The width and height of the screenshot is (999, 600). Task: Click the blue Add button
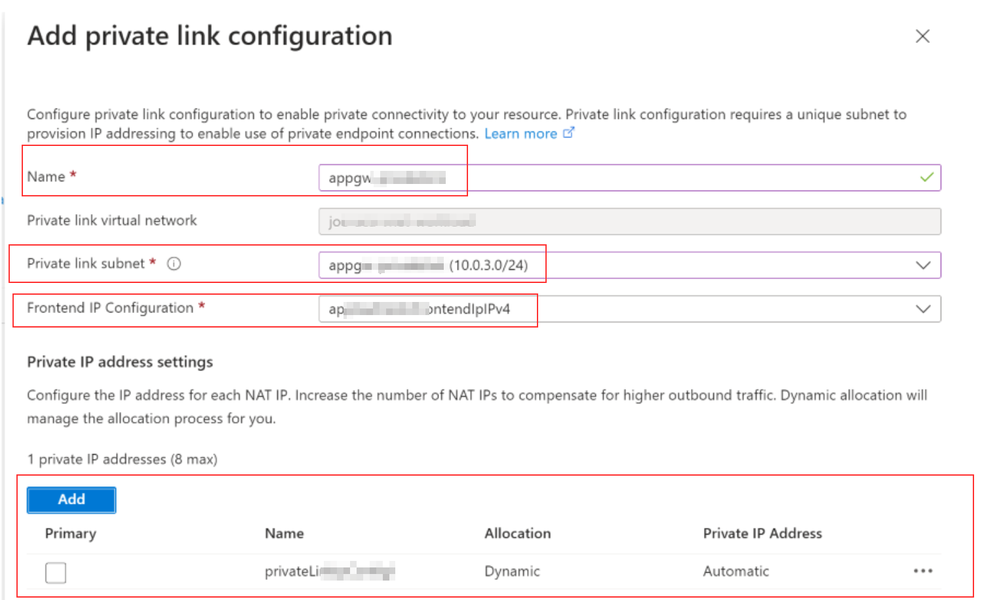[x=71, y=499]
